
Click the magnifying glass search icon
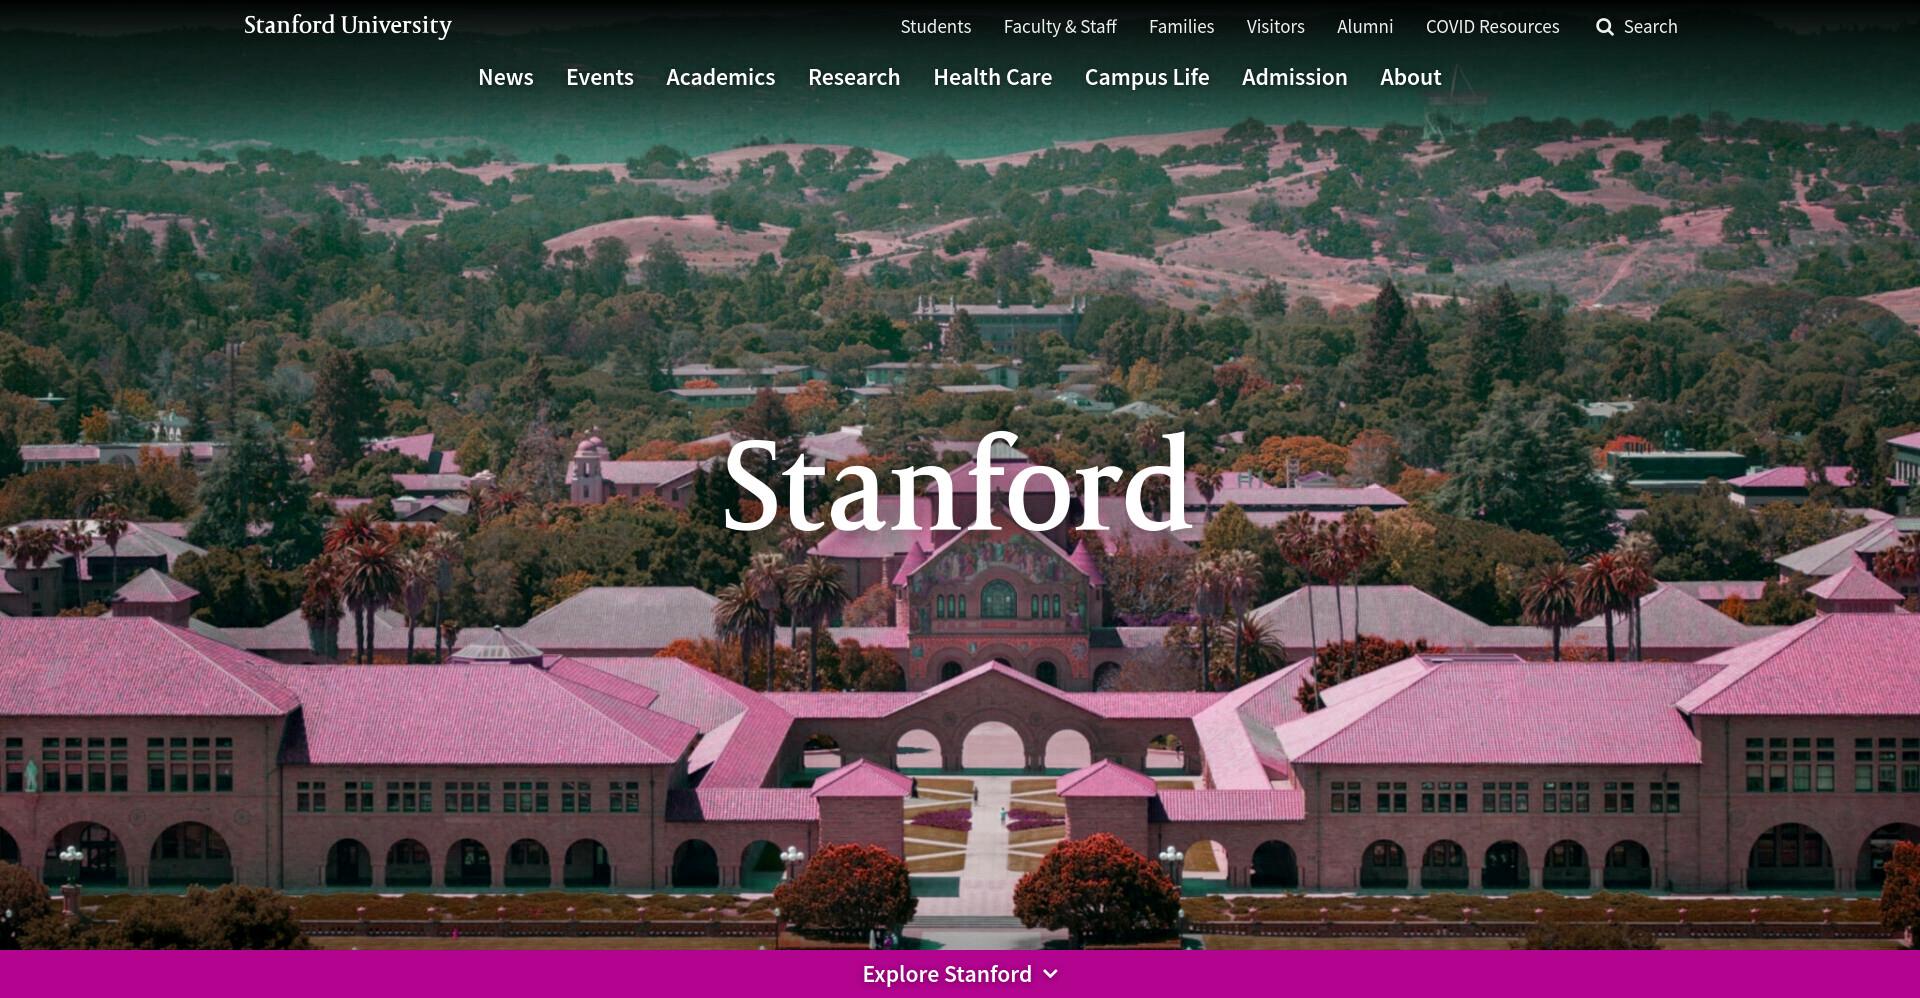click(1605, 27)
